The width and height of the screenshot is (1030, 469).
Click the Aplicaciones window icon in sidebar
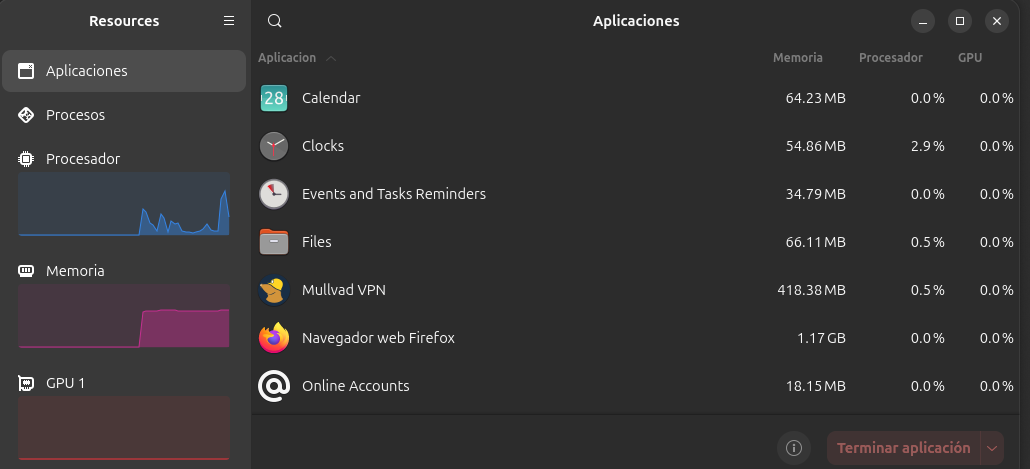(26, 71)
